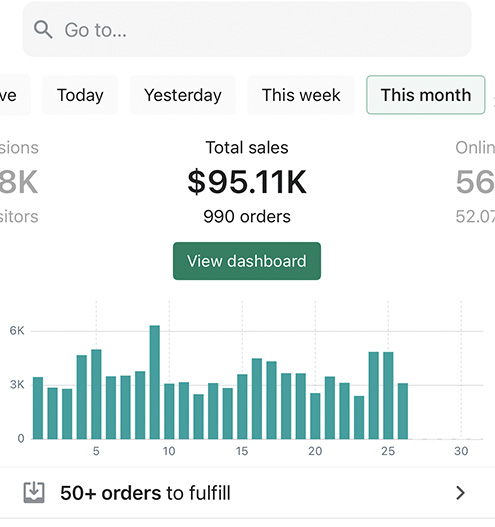Click the orders inbox tray icon

point(34,493)
